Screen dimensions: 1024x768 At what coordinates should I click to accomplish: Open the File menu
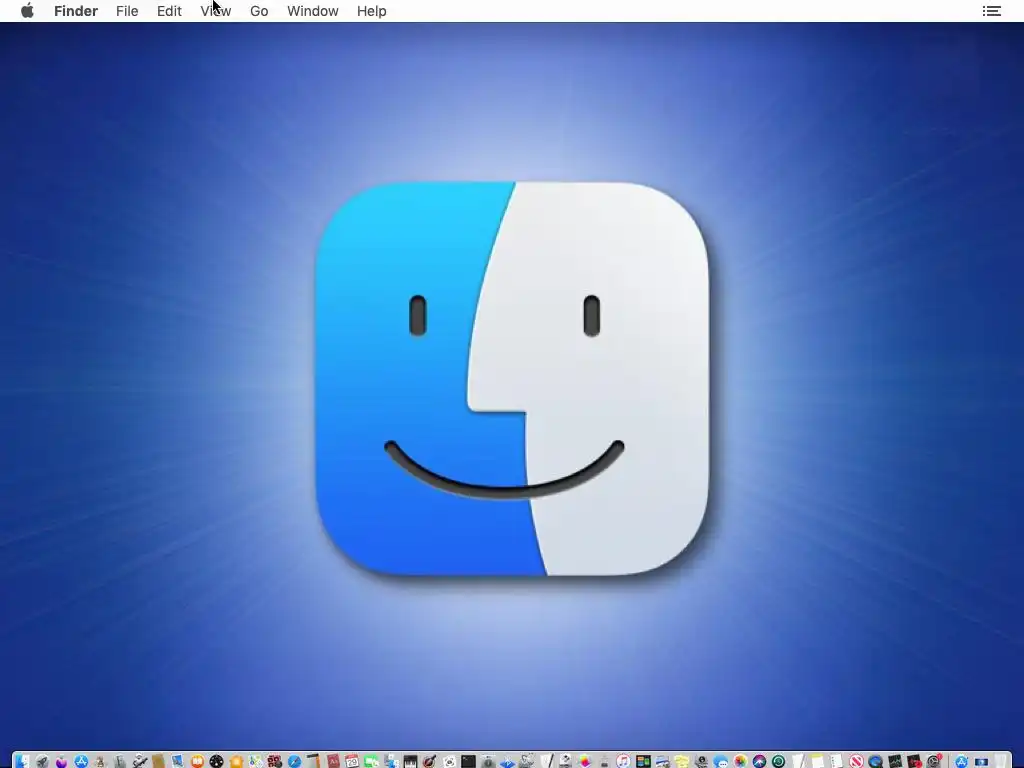tap(127, 11)
